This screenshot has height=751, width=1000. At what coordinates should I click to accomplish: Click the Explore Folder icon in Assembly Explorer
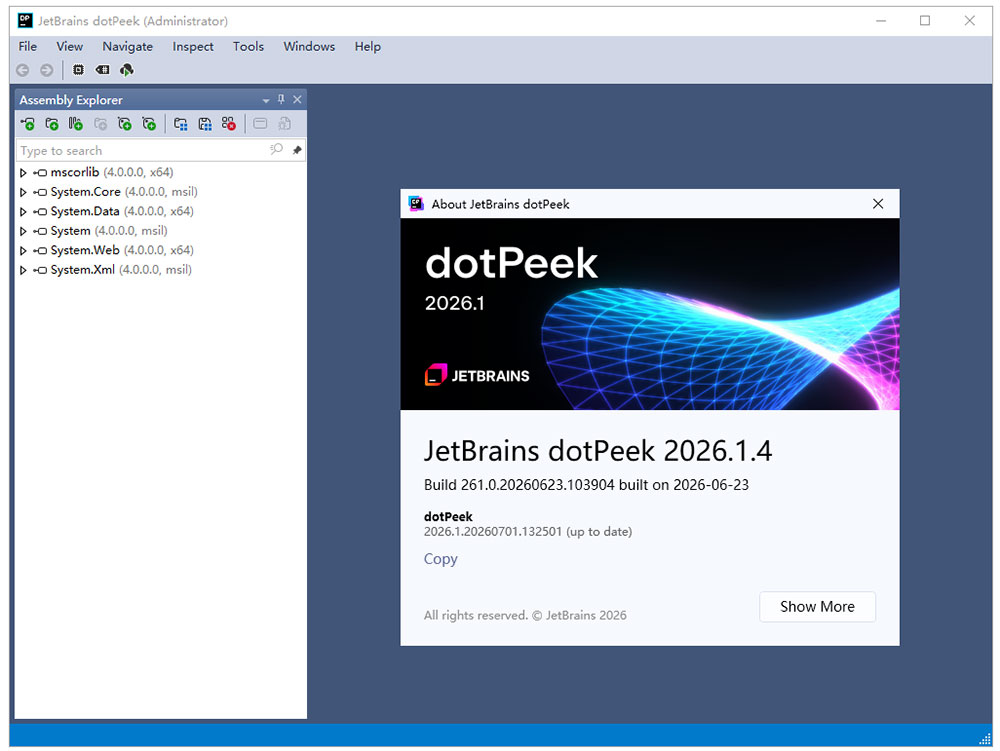[52, 124]
